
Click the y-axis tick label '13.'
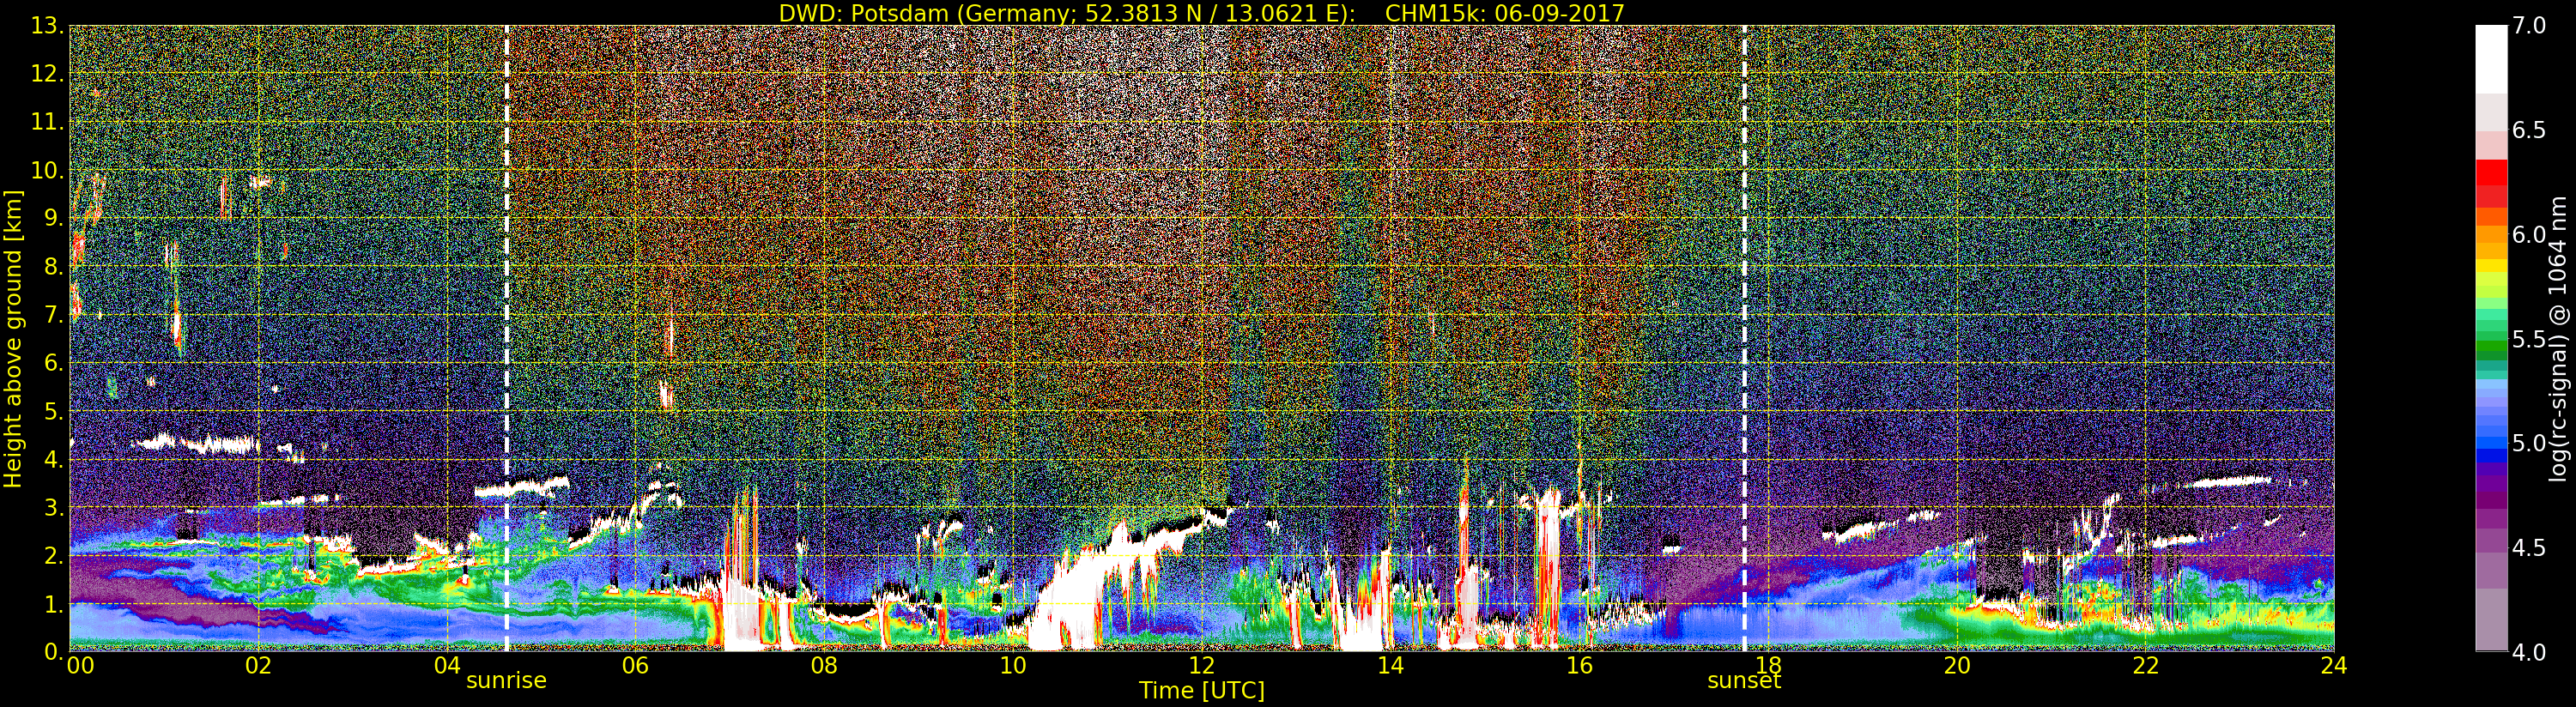coord(47,25)
